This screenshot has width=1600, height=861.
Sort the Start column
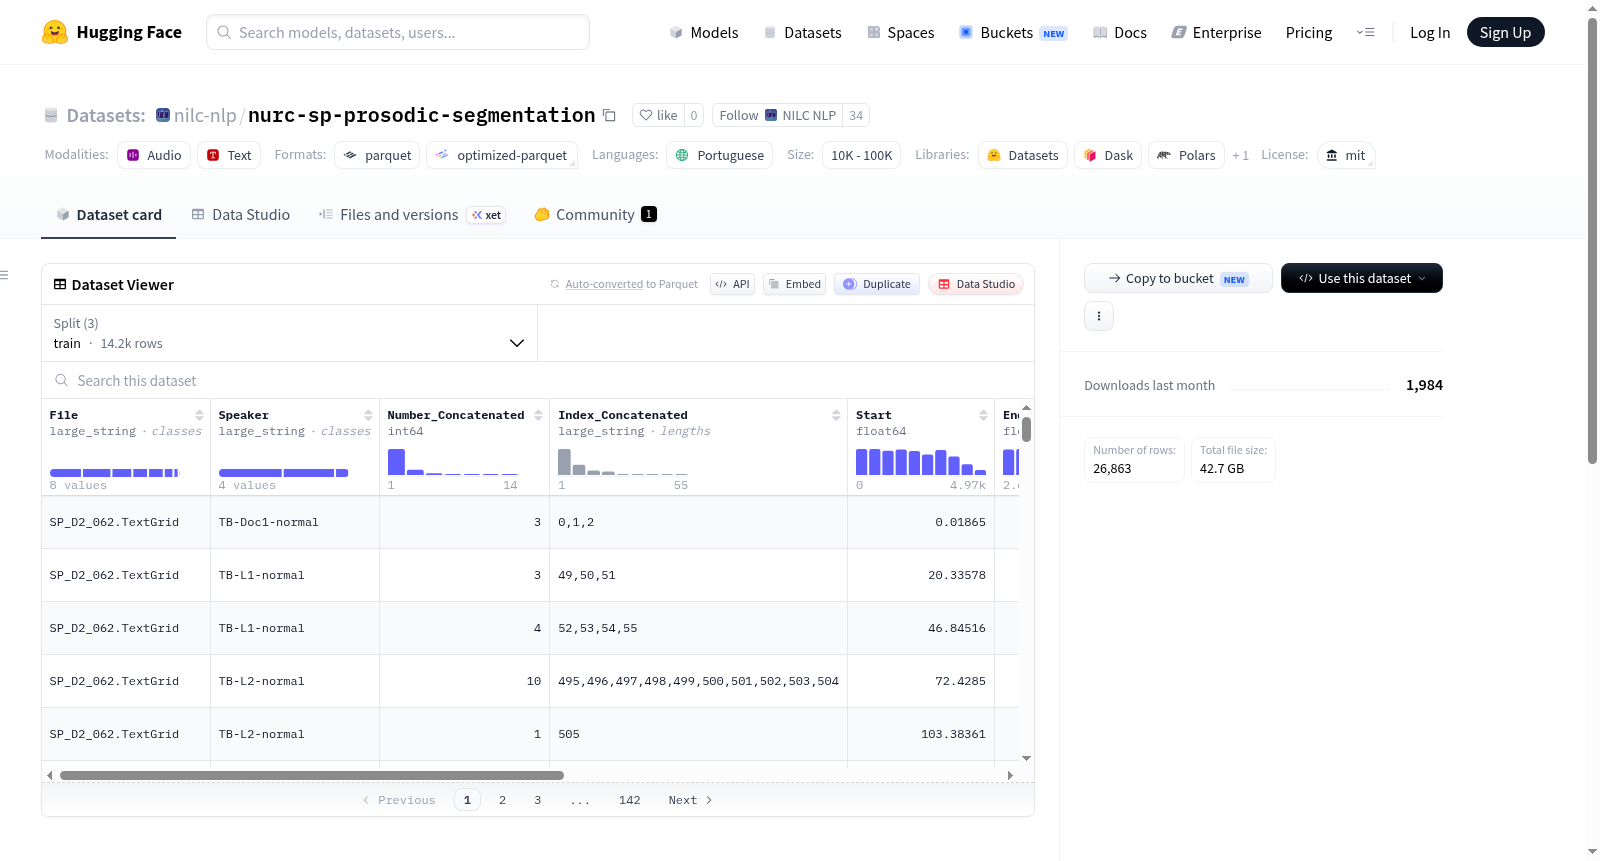(x=983, y=415)
